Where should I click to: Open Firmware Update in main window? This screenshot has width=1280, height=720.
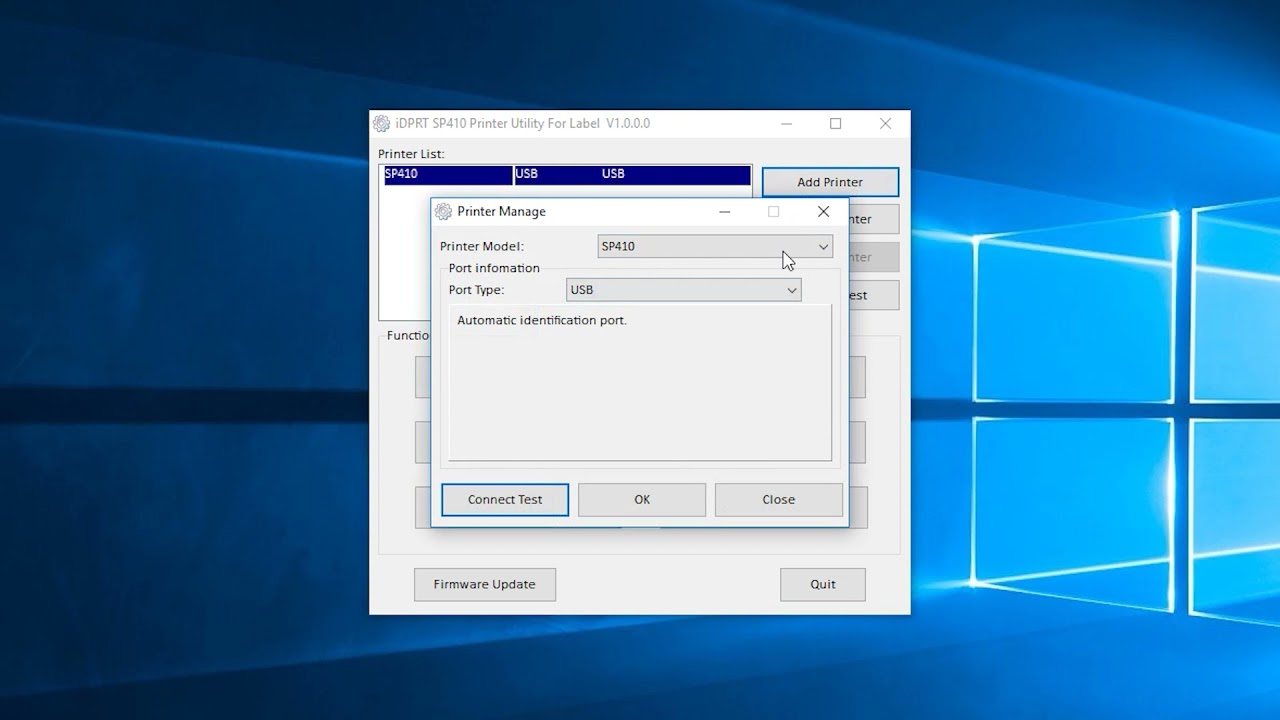tap(485, 584)
